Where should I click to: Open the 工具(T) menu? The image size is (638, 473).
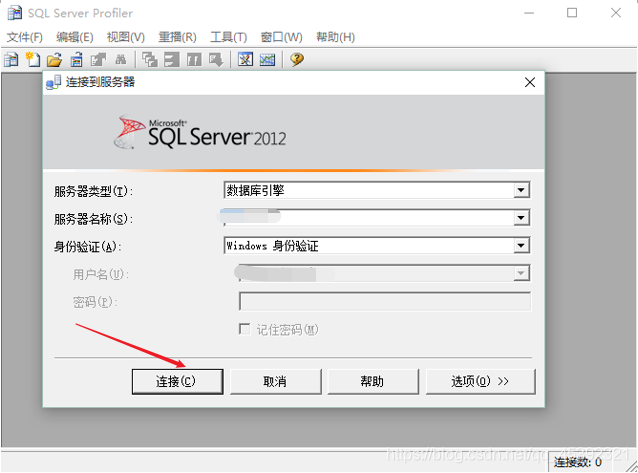[229, 37]
